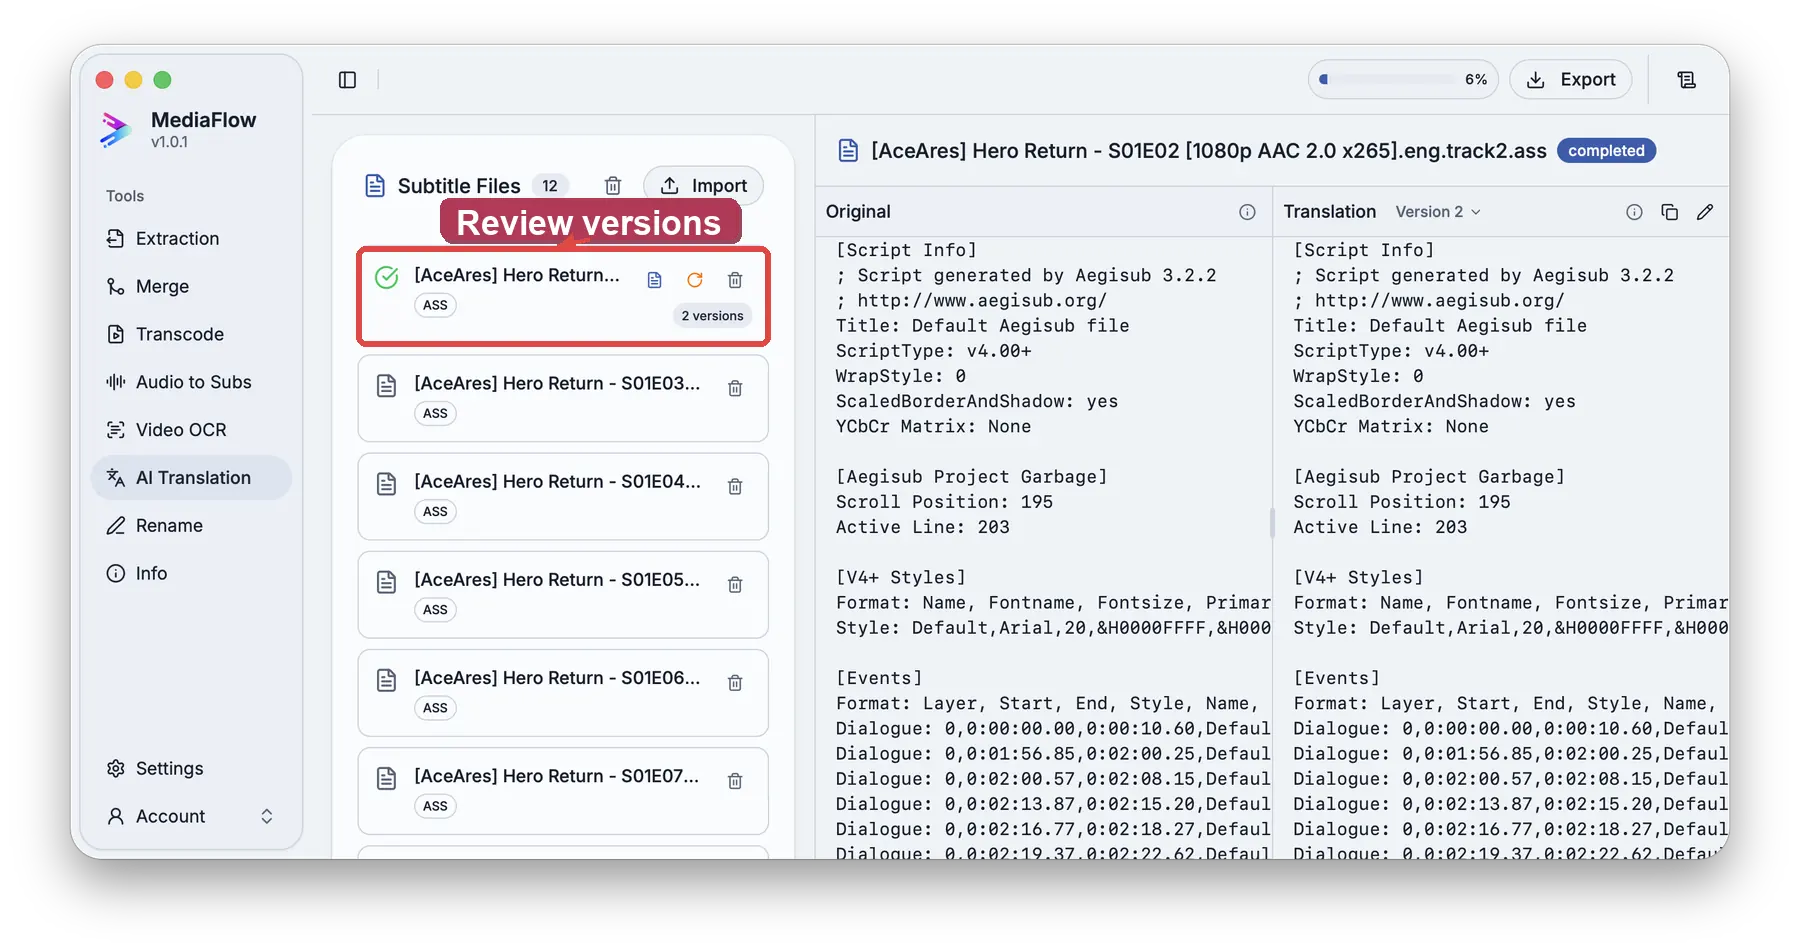Click the Export button
The height and width of the screenshot is (949, 1800).
[1570, 80]
